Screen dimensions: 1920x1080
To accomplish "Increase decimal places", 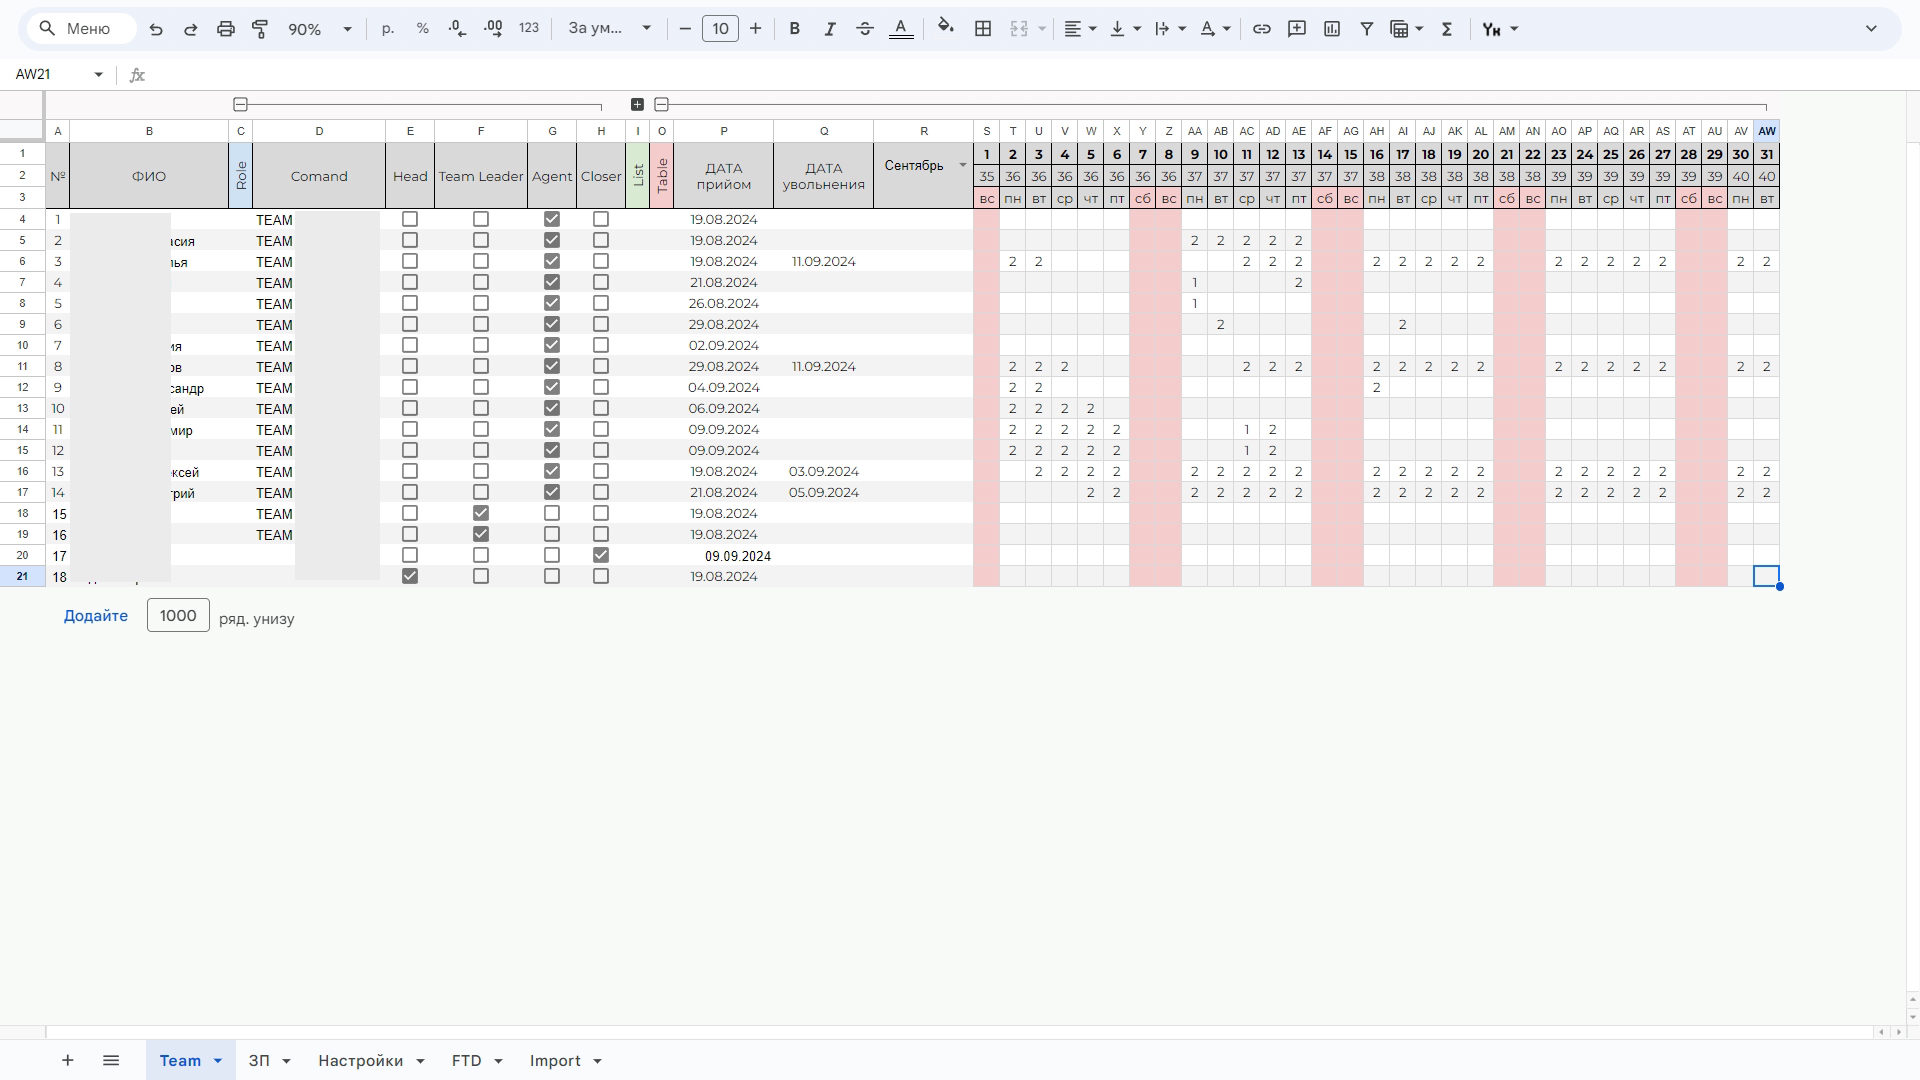I will click(x=493, y=29).
